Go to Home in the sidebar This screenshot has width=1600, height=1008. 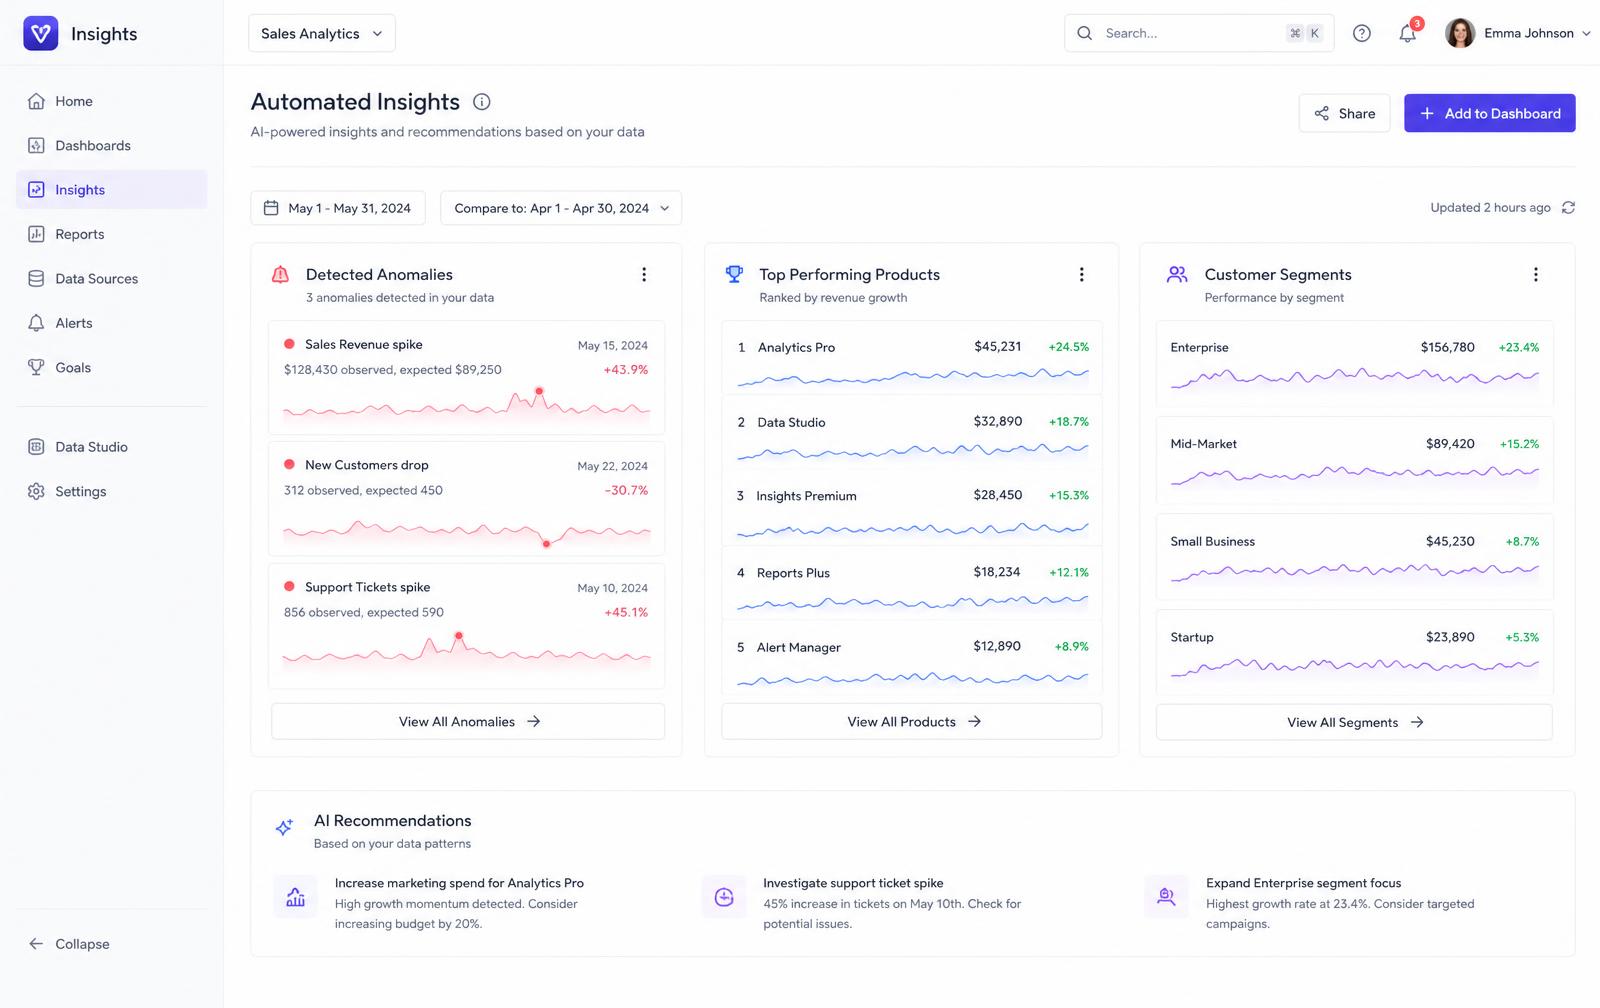pyautogui.click(x=111, y=101)
